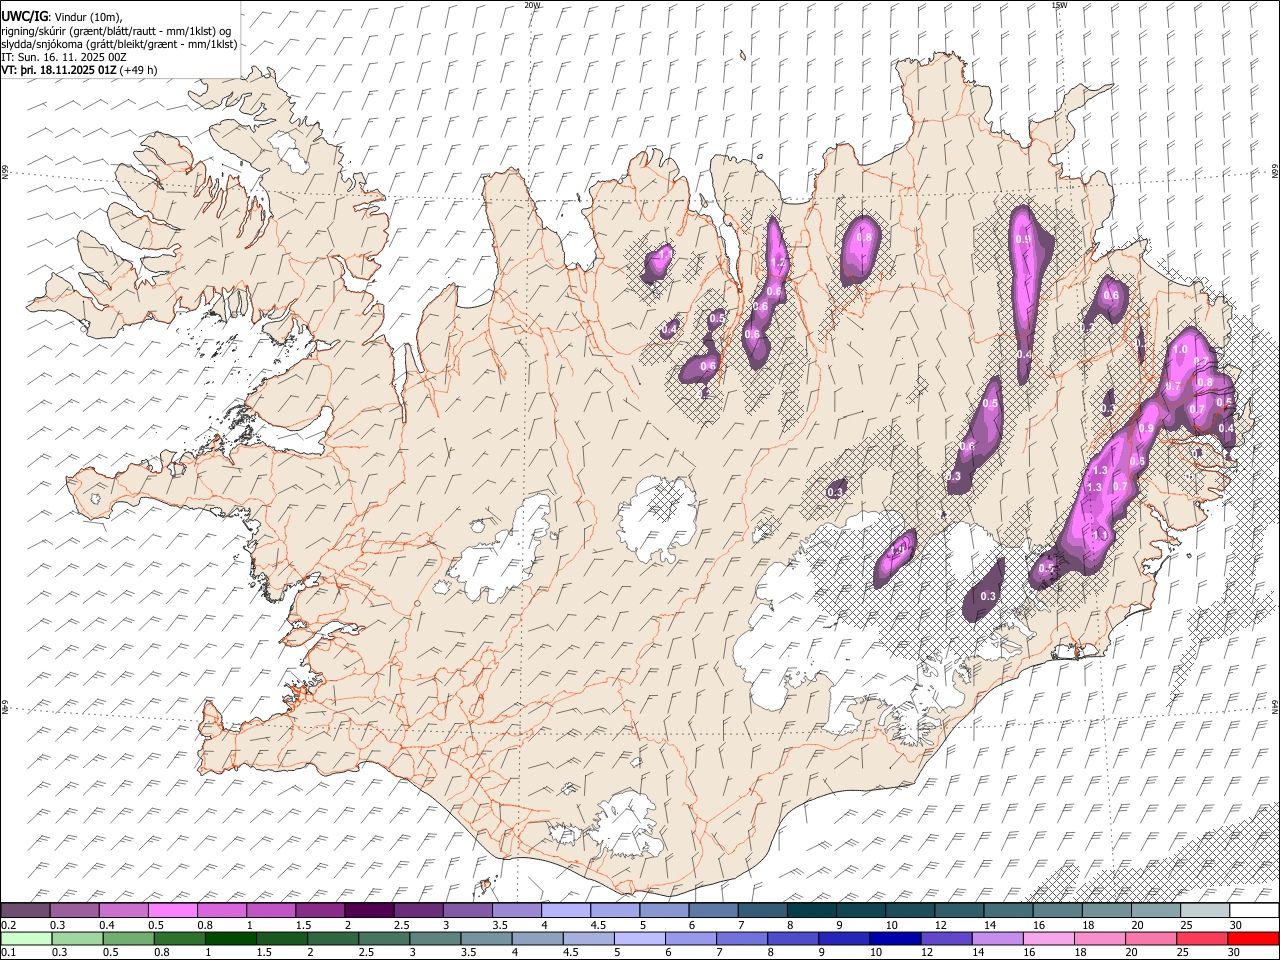Click the IT: Sun. 16. 11. 2025 00Z line
This screenshot has width=1280, height=960.
[x=64, y=58]
